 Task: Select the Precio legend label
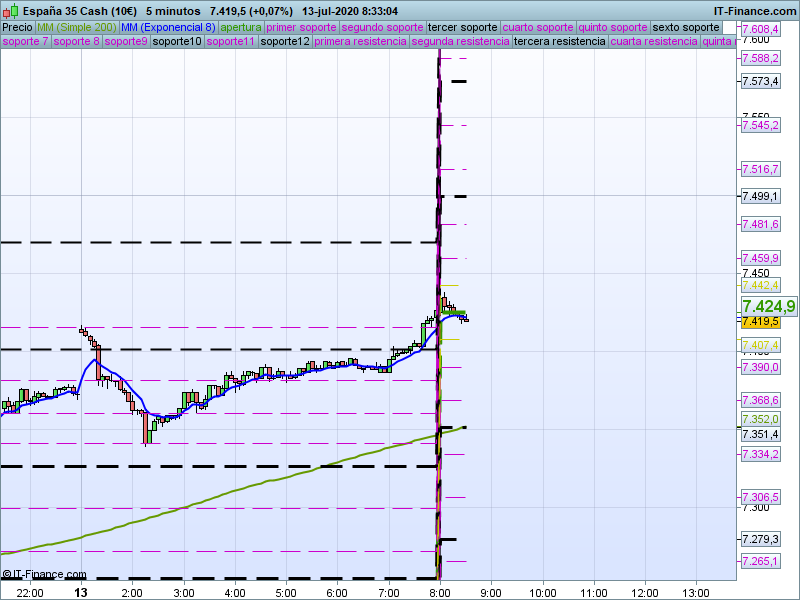tap(17, 27)
